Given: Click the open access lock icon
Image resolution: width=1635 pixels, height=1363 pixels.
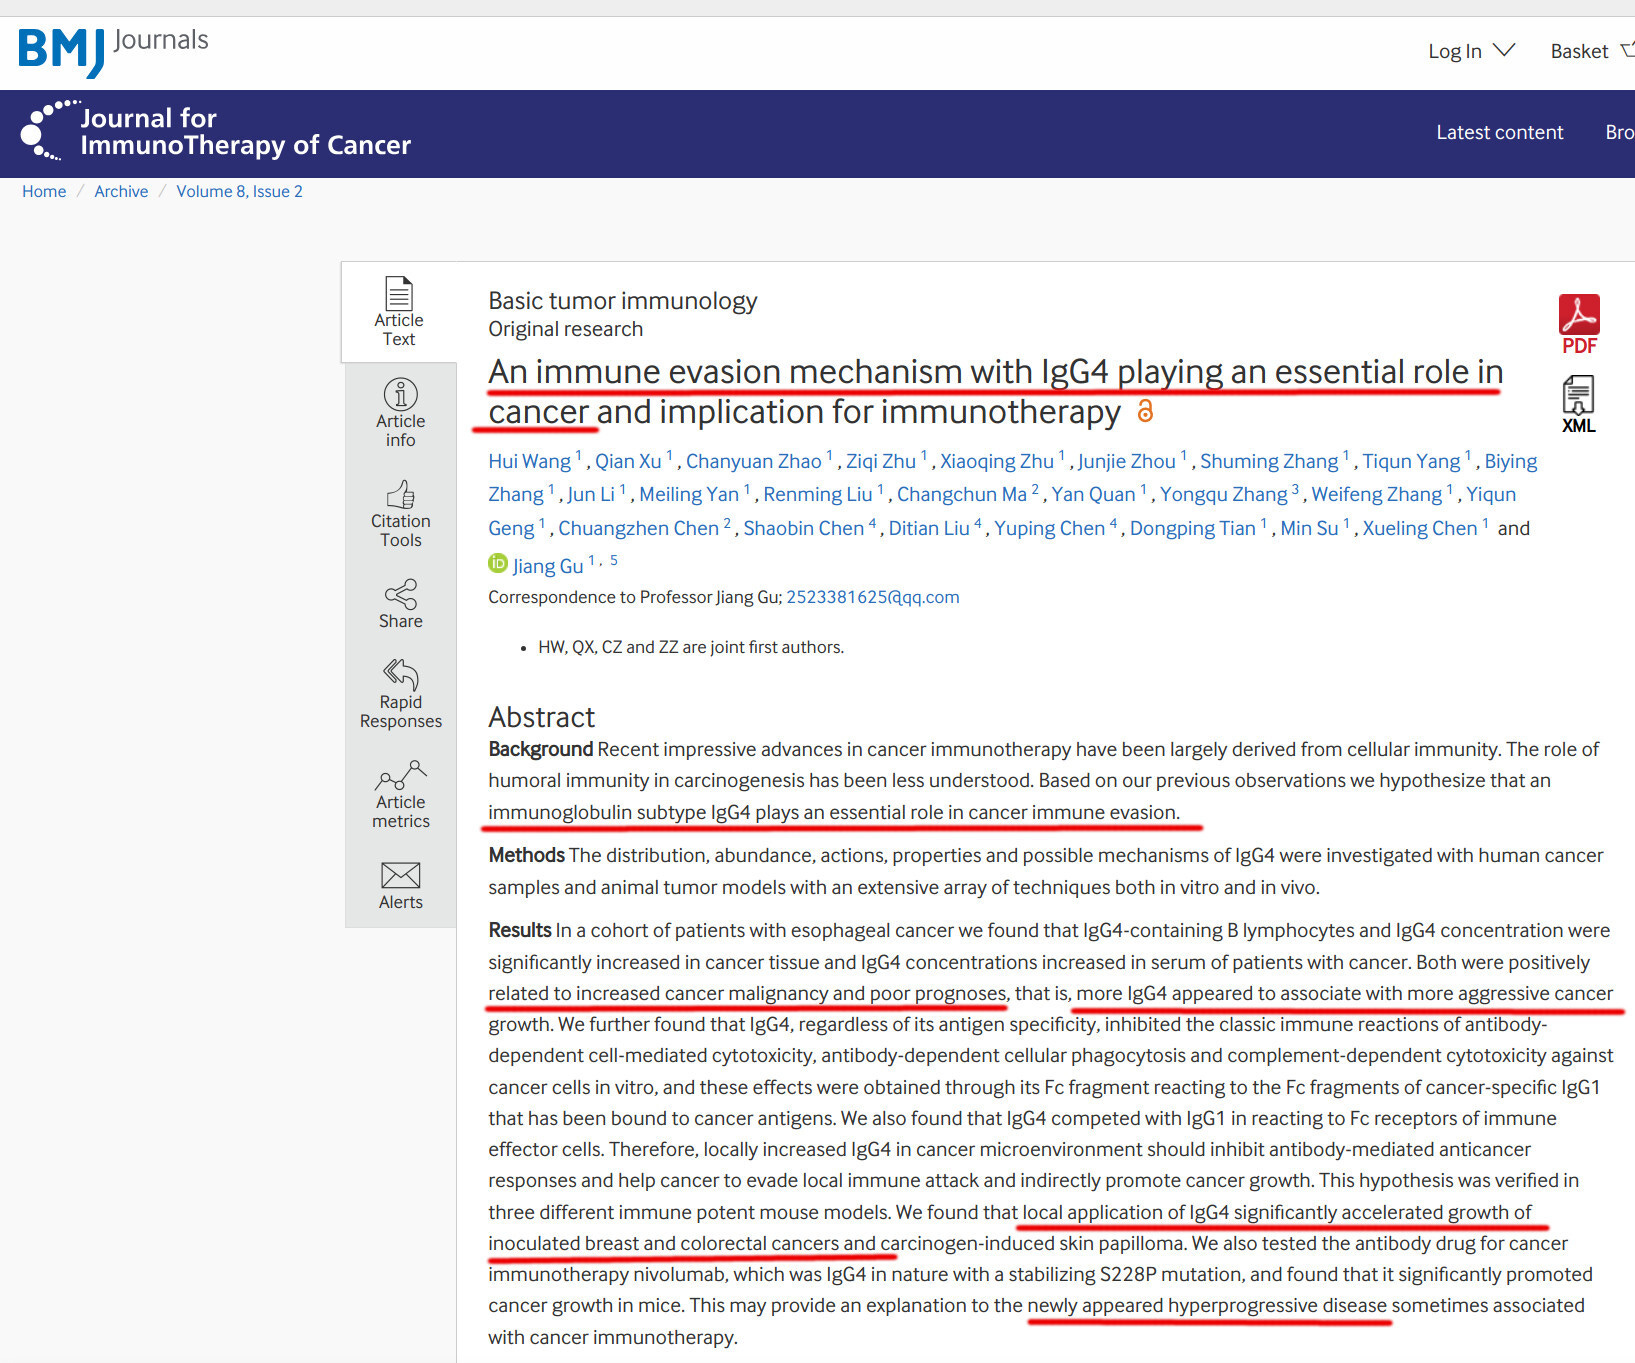Looking at the screenshot, I should [1145, 411].
